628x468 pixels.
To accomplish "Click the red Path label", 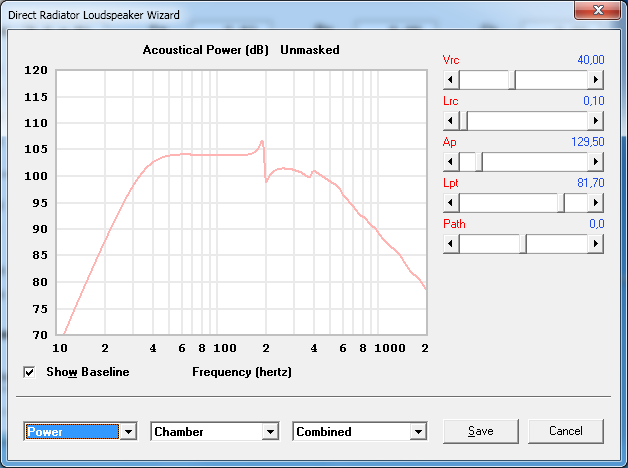I will [454, 224].
